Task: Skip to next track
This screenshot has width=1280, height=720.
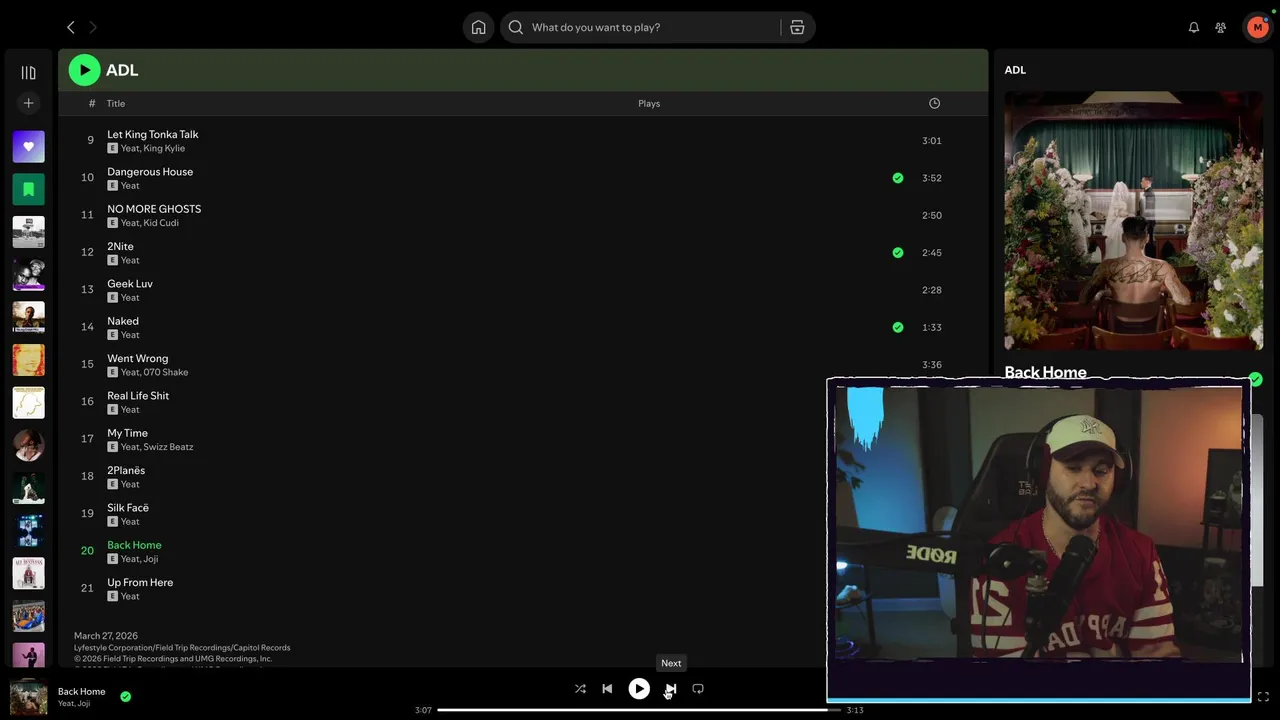Action: (671, 688)
